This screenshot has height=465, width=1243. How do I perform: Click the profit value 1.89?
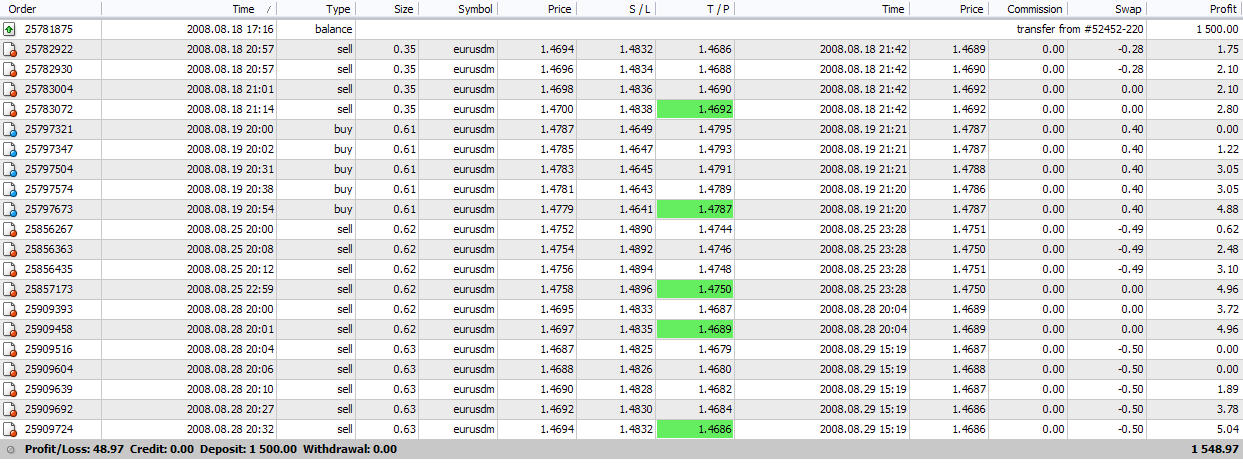[x=1229, y=389]
